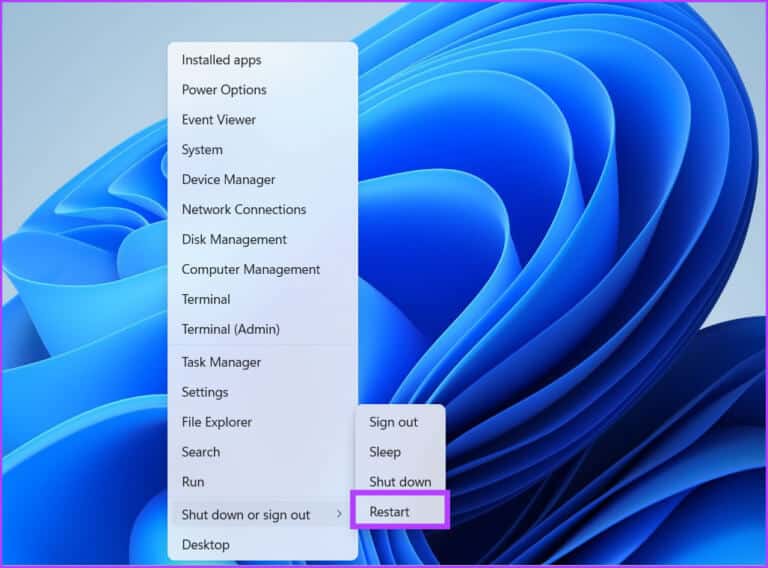Open Disk Management
Screen dimensions: 768x568
[263, 239]
